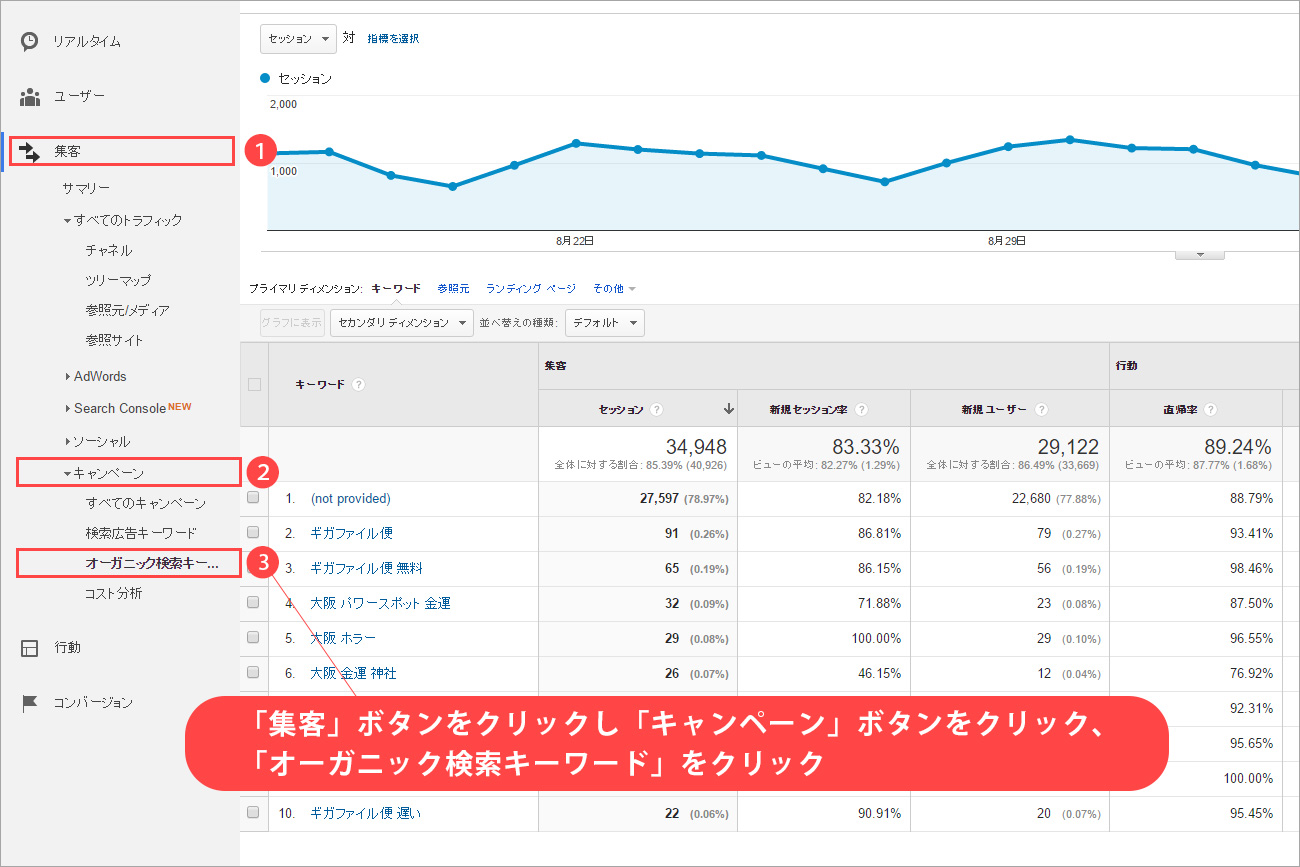Click the Realtime clock icon in sidebar

tap(30, 41)
